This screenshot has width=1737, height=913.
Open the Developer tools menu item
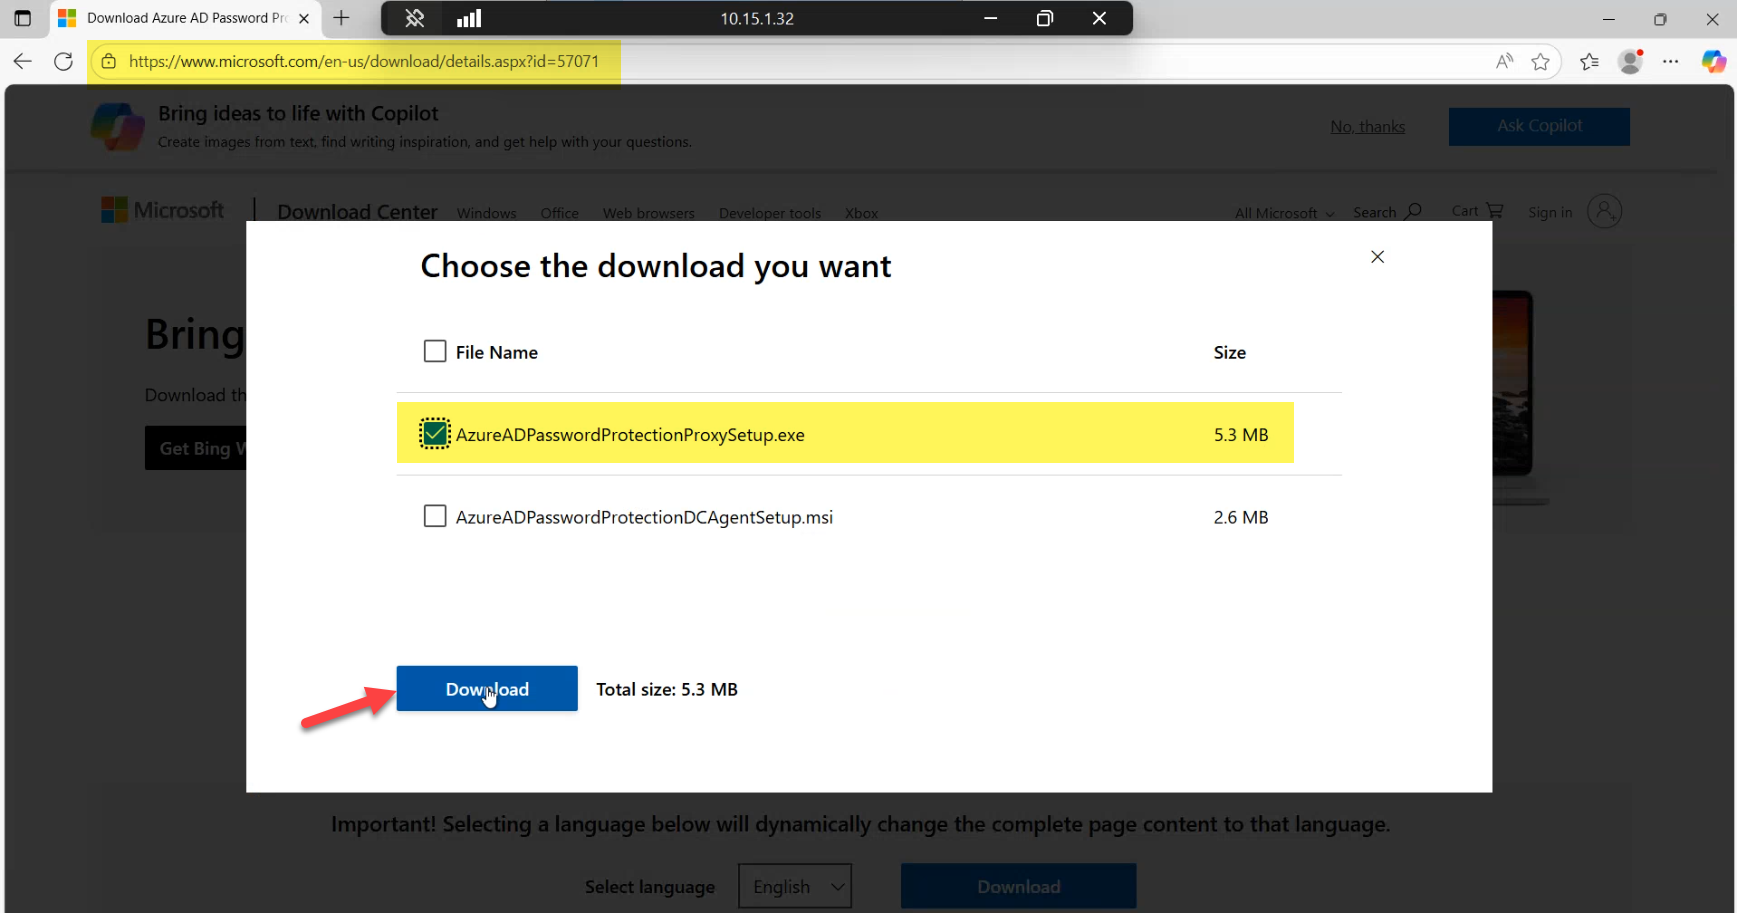point(770,213)
